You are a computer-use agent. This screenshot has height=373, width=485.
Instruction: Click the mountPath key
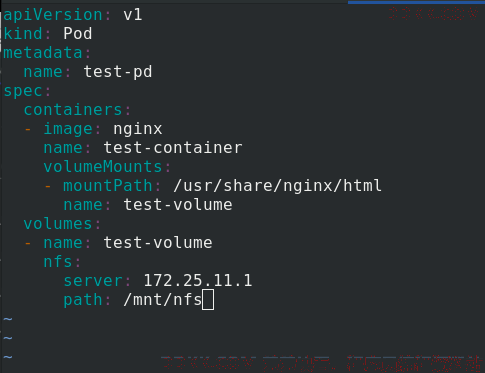[x=108, y=186]
